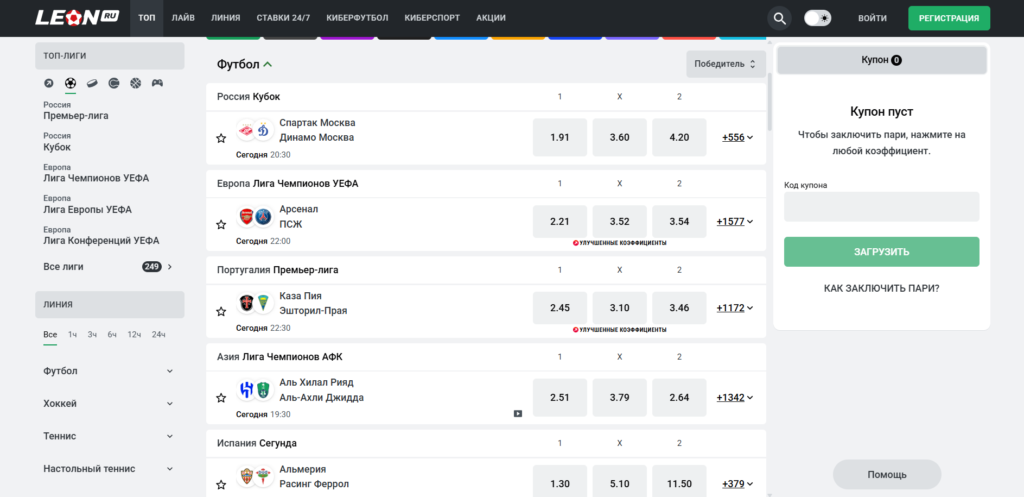The image size is (1024, 497).
Task: Open Все лиги with 249 count
Action: (109, 266)
